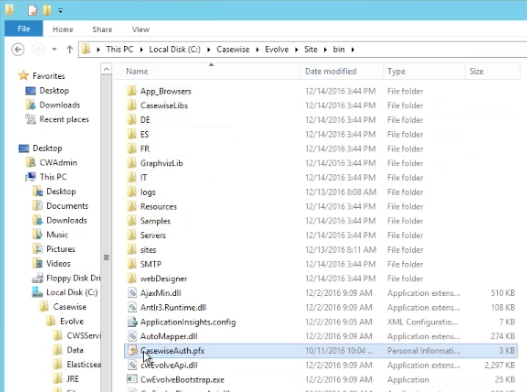Image resolution: width=527 pixels, height=392 pixels.
Task: Open the Forward navigation arrow button
Action: [38, 50]
